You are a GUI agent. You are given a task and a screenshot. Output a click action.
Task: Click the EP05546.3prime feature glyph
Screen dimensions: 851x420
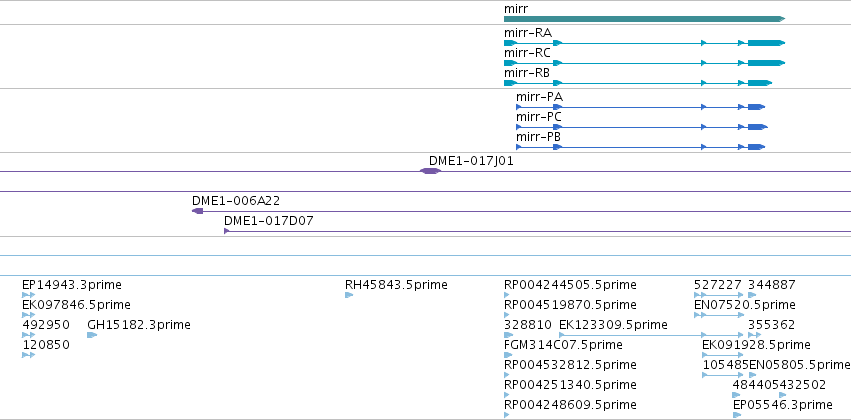pos(737,415)
